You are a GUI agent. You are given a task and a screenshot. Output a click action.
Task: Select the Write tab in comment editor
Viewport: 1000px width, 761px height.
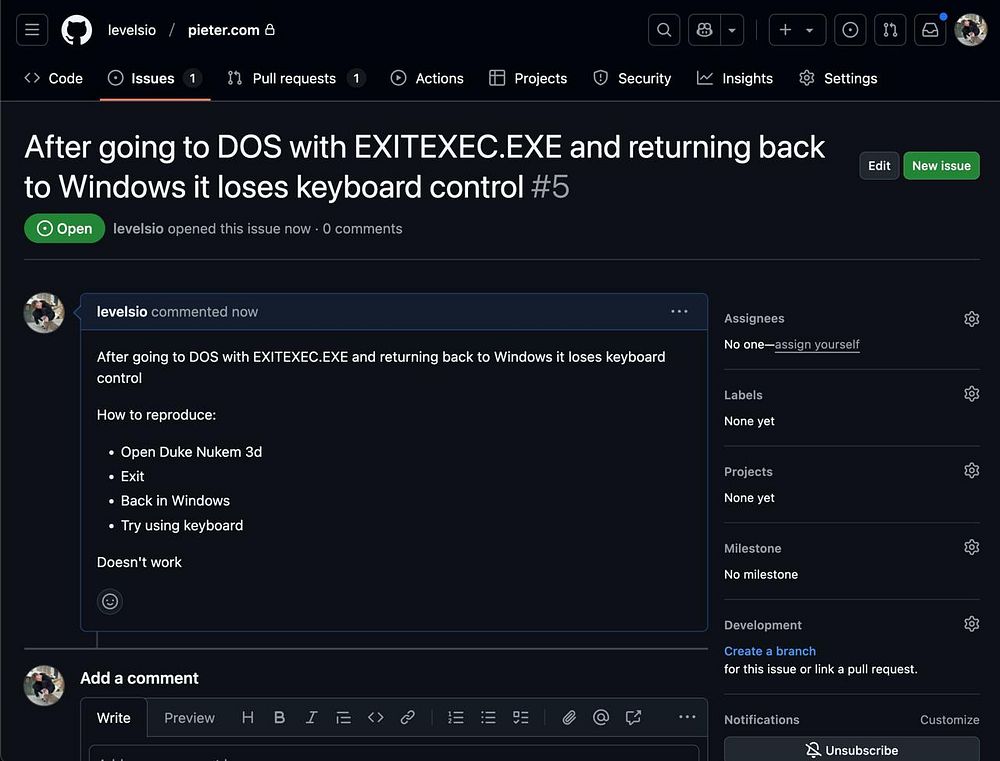114,718
